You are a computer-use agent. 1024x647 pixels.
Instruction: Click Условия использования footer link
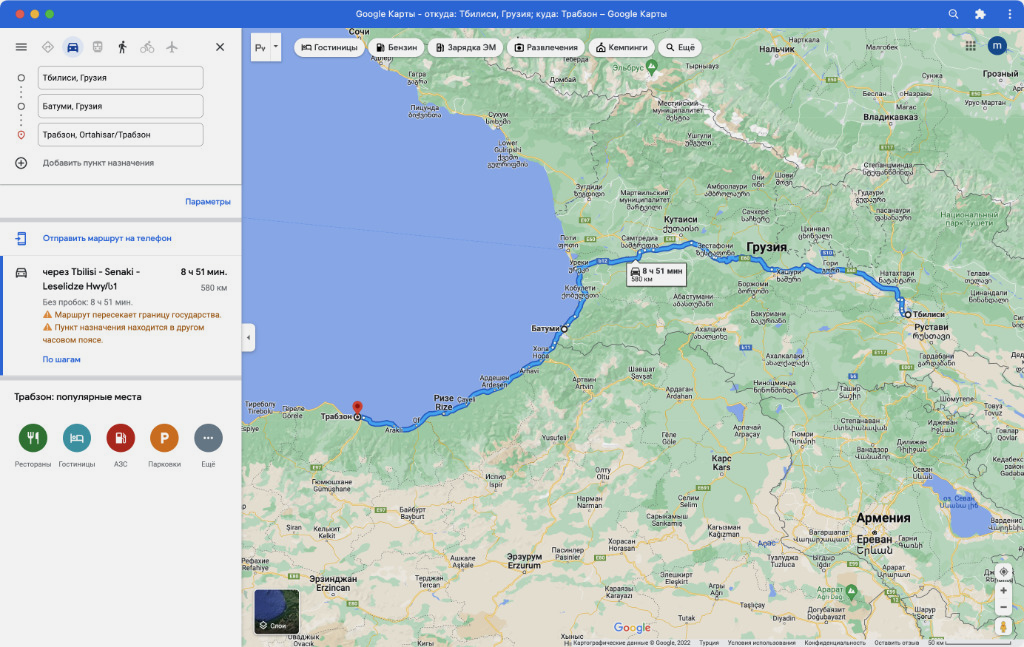(x=761, y=643)
